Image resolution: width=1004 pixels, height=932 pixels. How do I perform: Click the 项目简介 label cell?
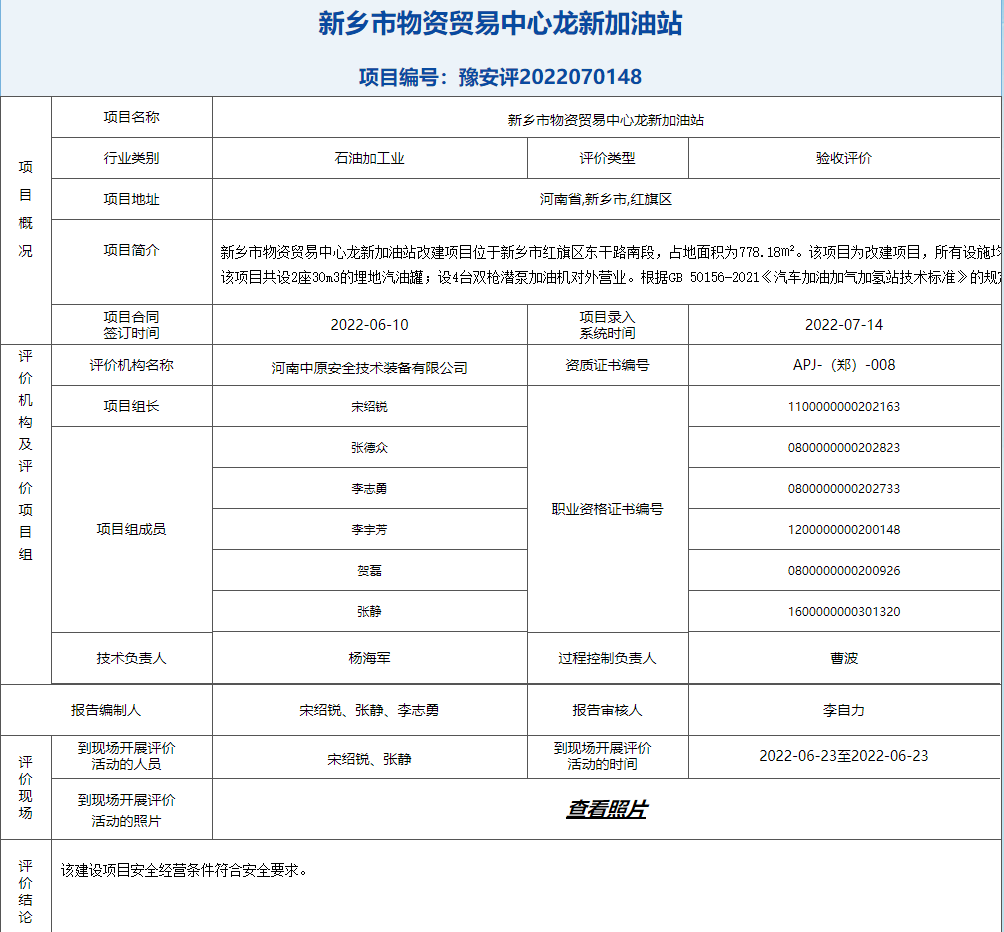131,262
